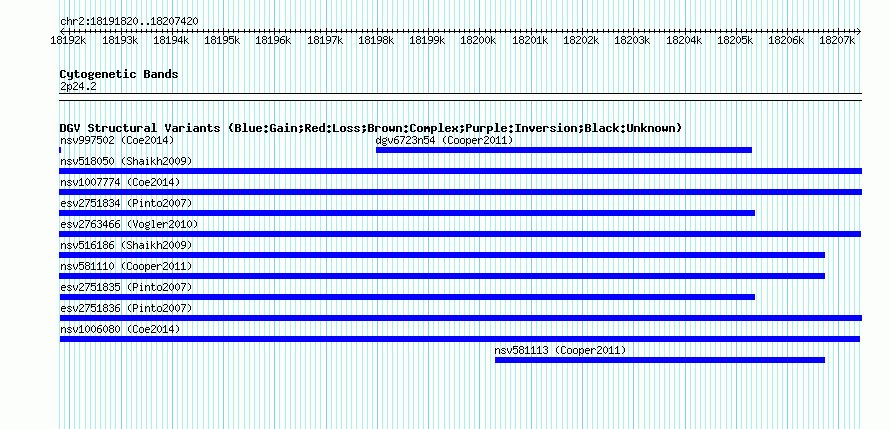Click the 18199k ruler tick label
The height and width of the screenshot is (429, 890).
point(427,40)
